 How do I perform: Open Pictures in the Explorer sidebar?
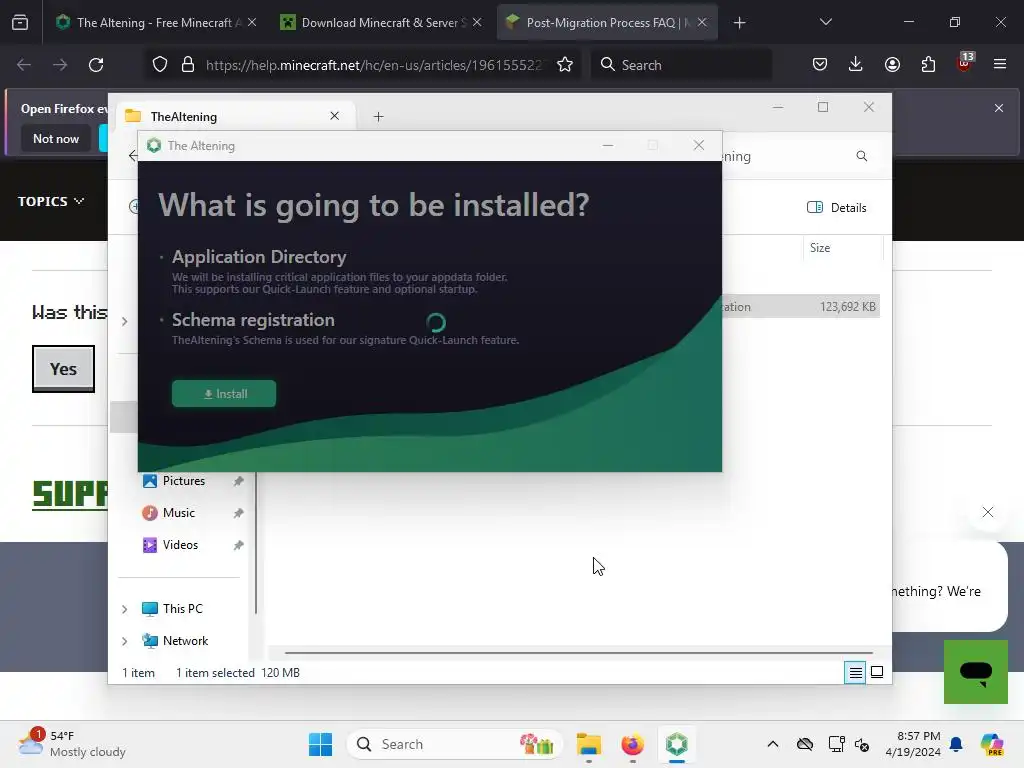click(183, 481)
